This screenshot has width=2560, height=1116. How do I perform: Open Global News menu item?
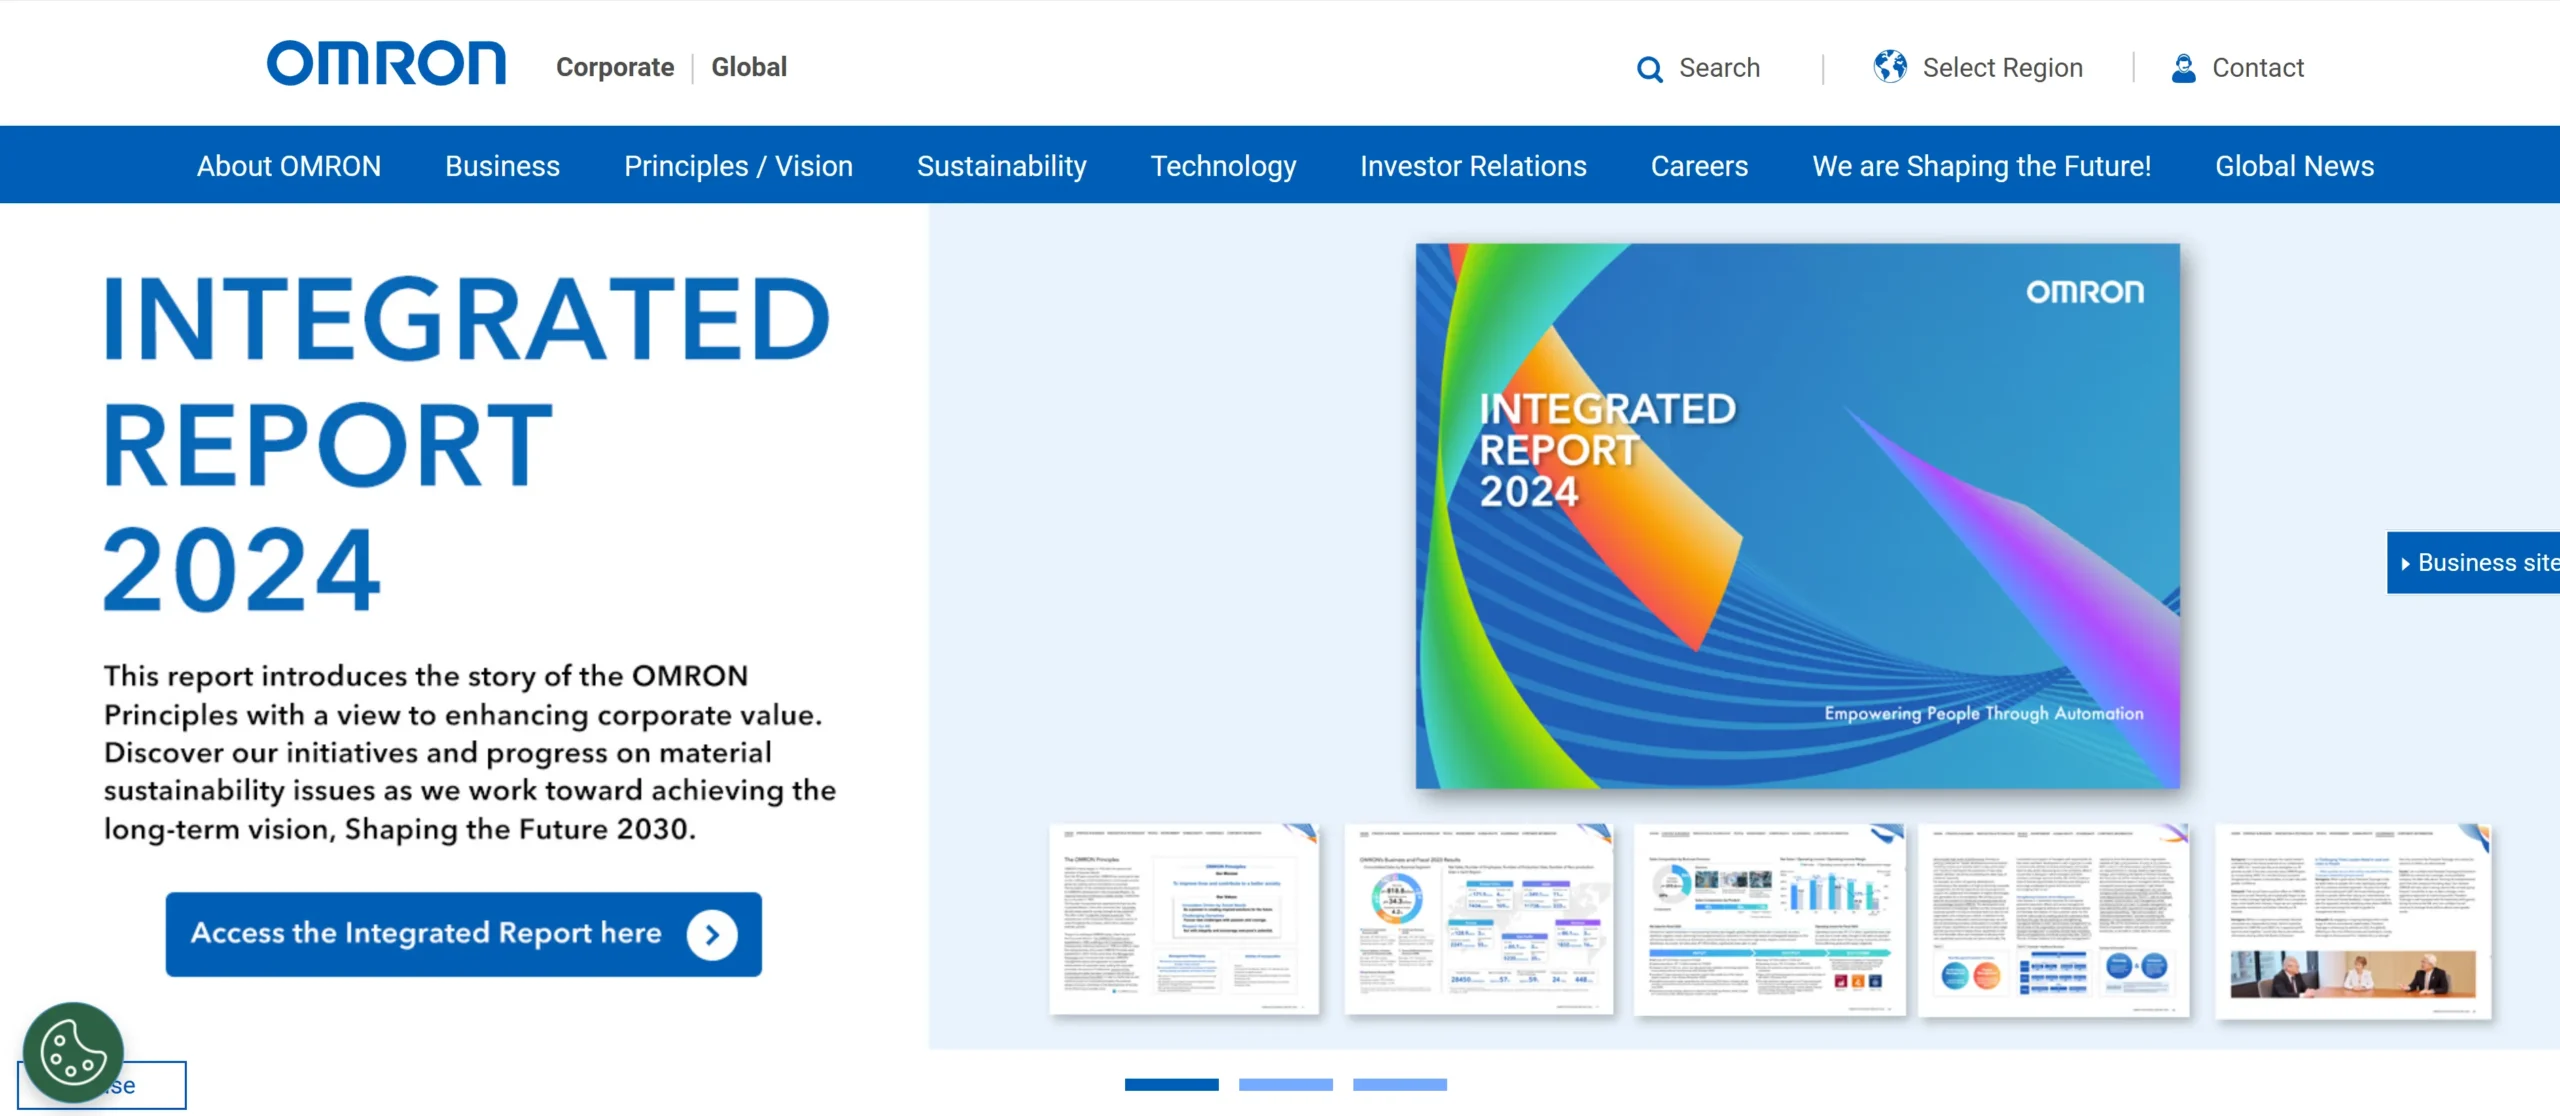(x=2294, y=166)
